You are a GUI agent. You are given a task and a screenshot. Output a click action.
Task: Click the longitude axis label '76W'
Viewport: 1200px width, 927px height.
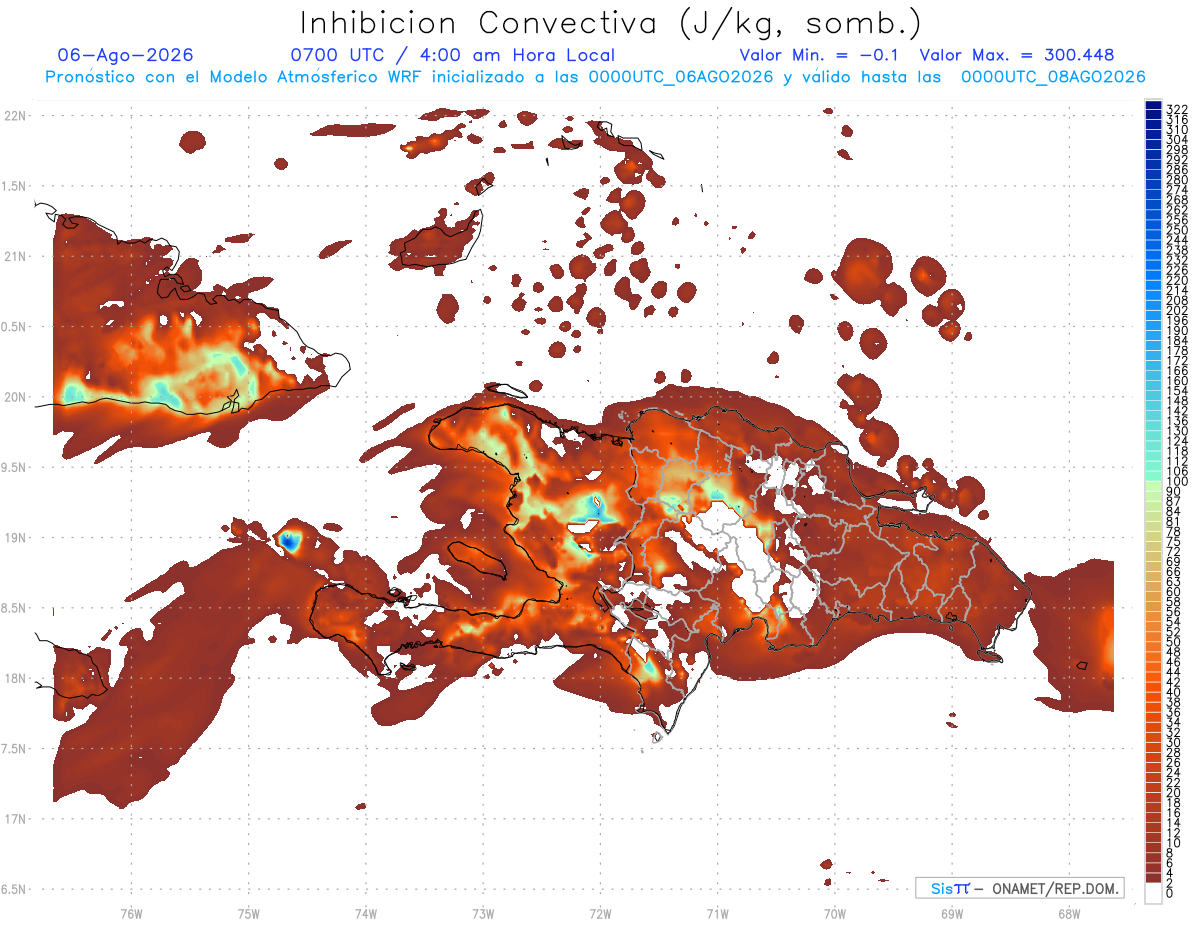pyautogui.click(x=131, y=913)
